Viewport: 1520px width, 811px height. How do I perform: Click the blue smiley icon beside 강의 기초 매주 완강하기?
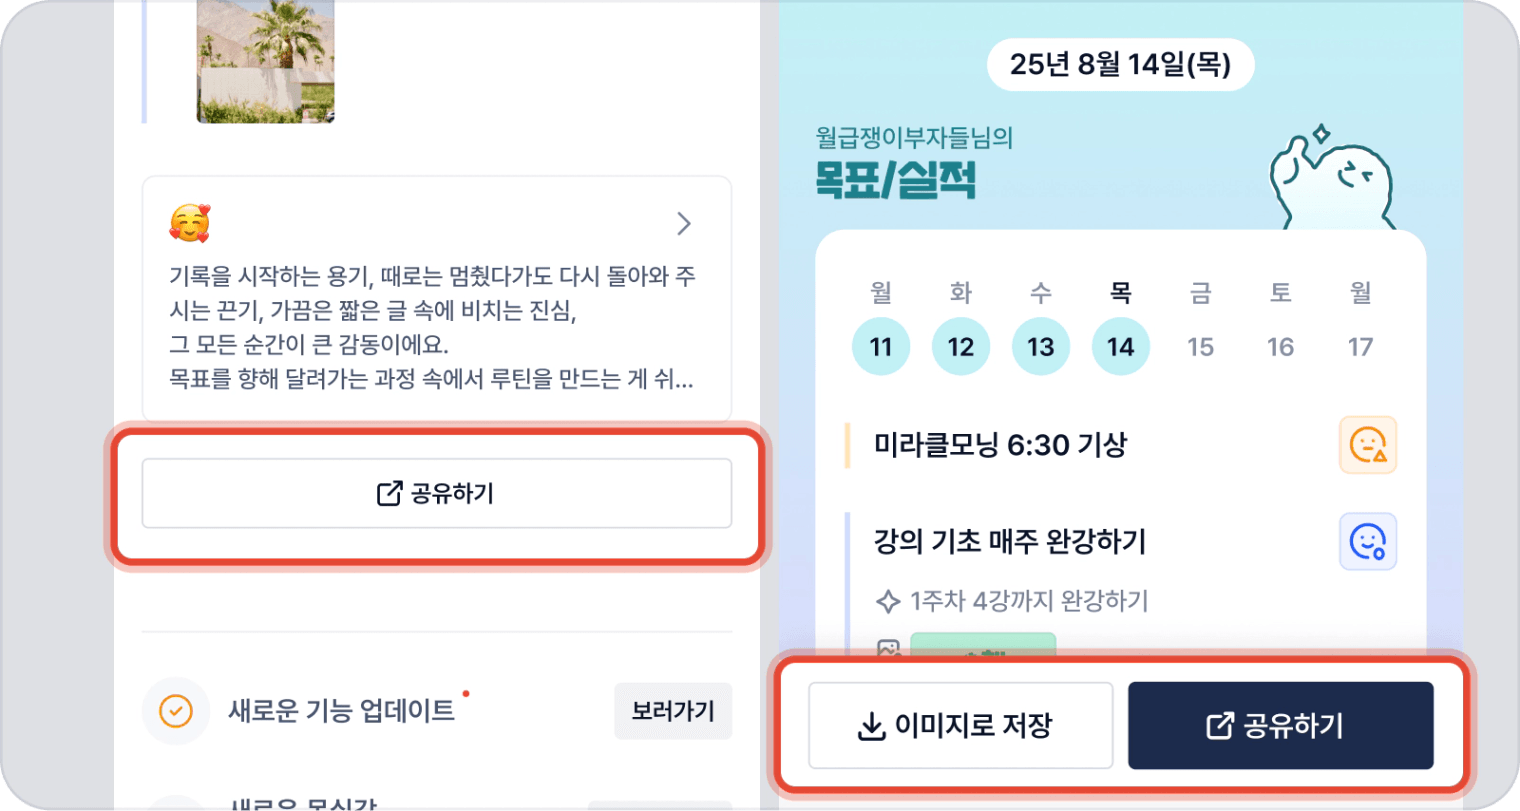click(x=1368, y=542)
